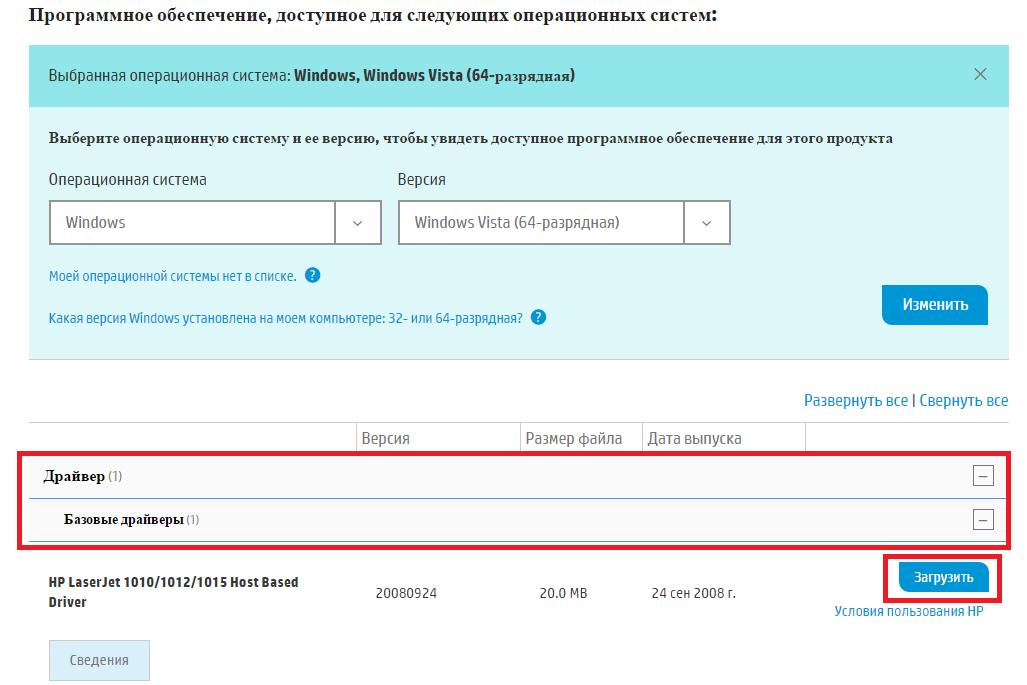Image resolution: width=1027 pixels, height=685 pixels.
Task: Click the help icon beside the 32/64-bit question
Action: coord(539,318)
